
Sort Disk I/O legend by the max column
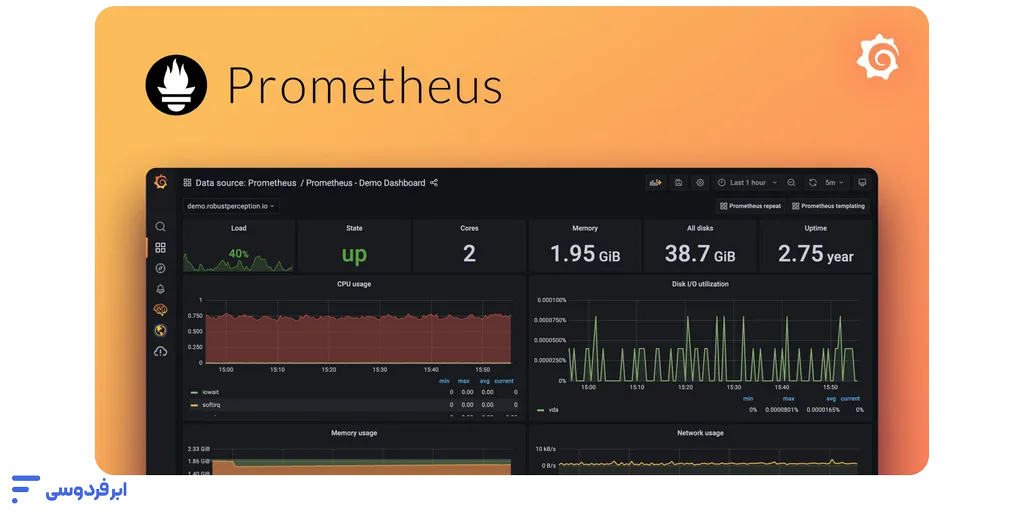tap(788, 399)
